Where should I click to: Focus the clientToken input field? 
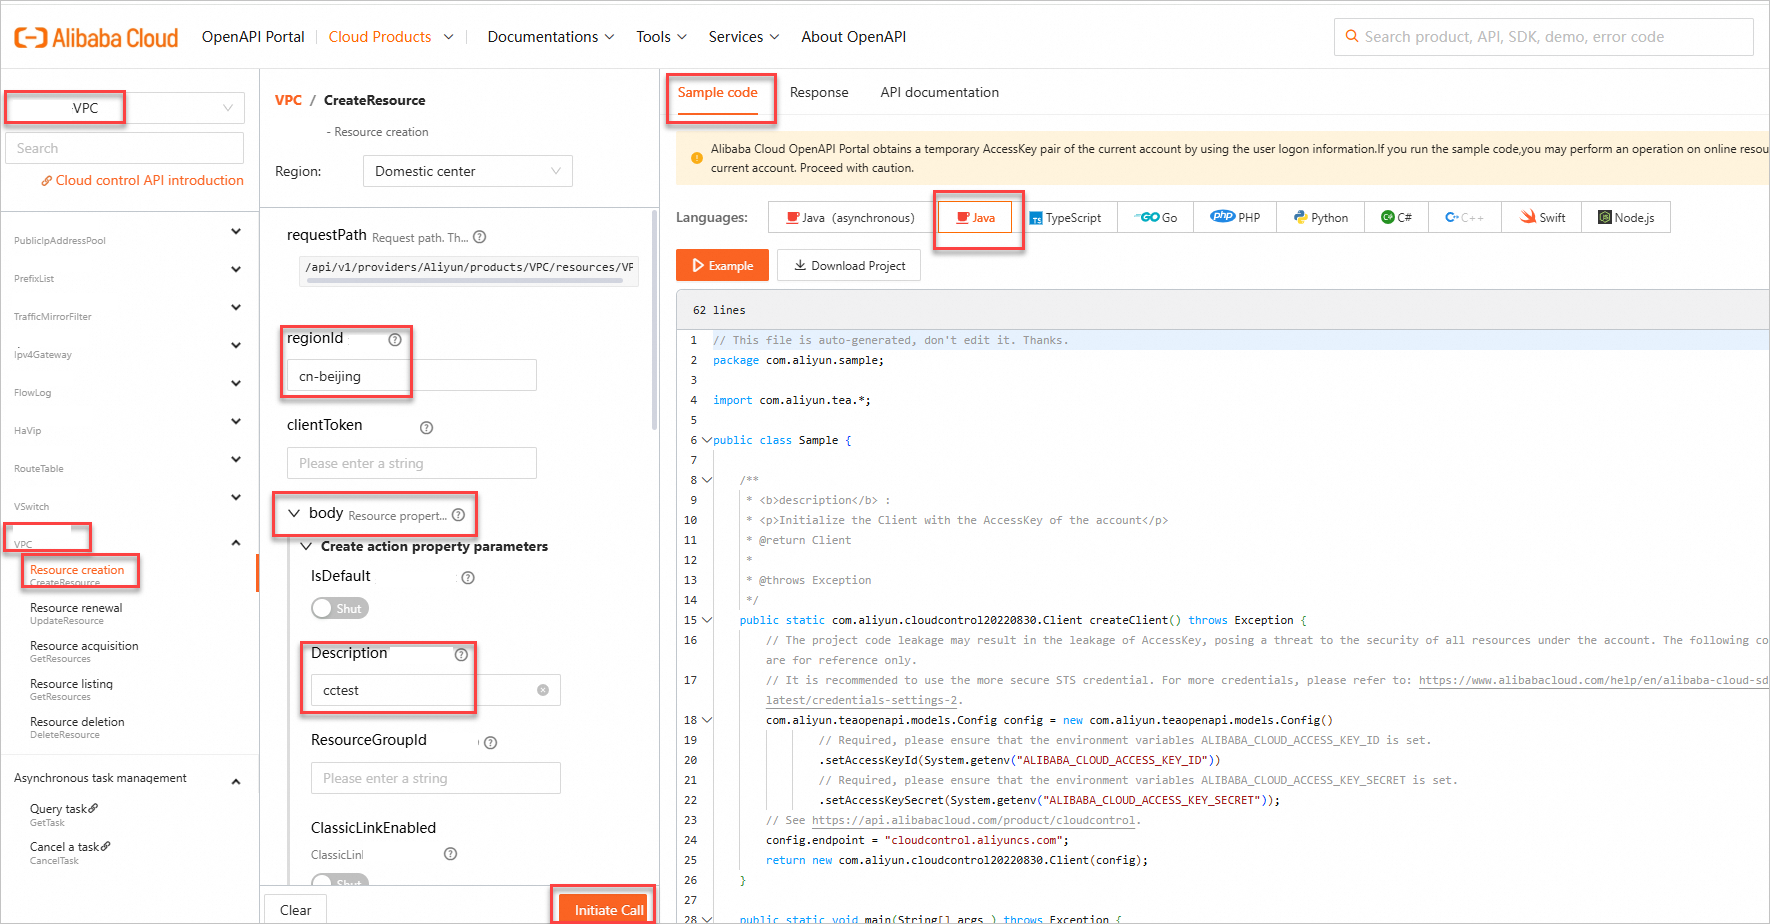(x=412, y=463)
